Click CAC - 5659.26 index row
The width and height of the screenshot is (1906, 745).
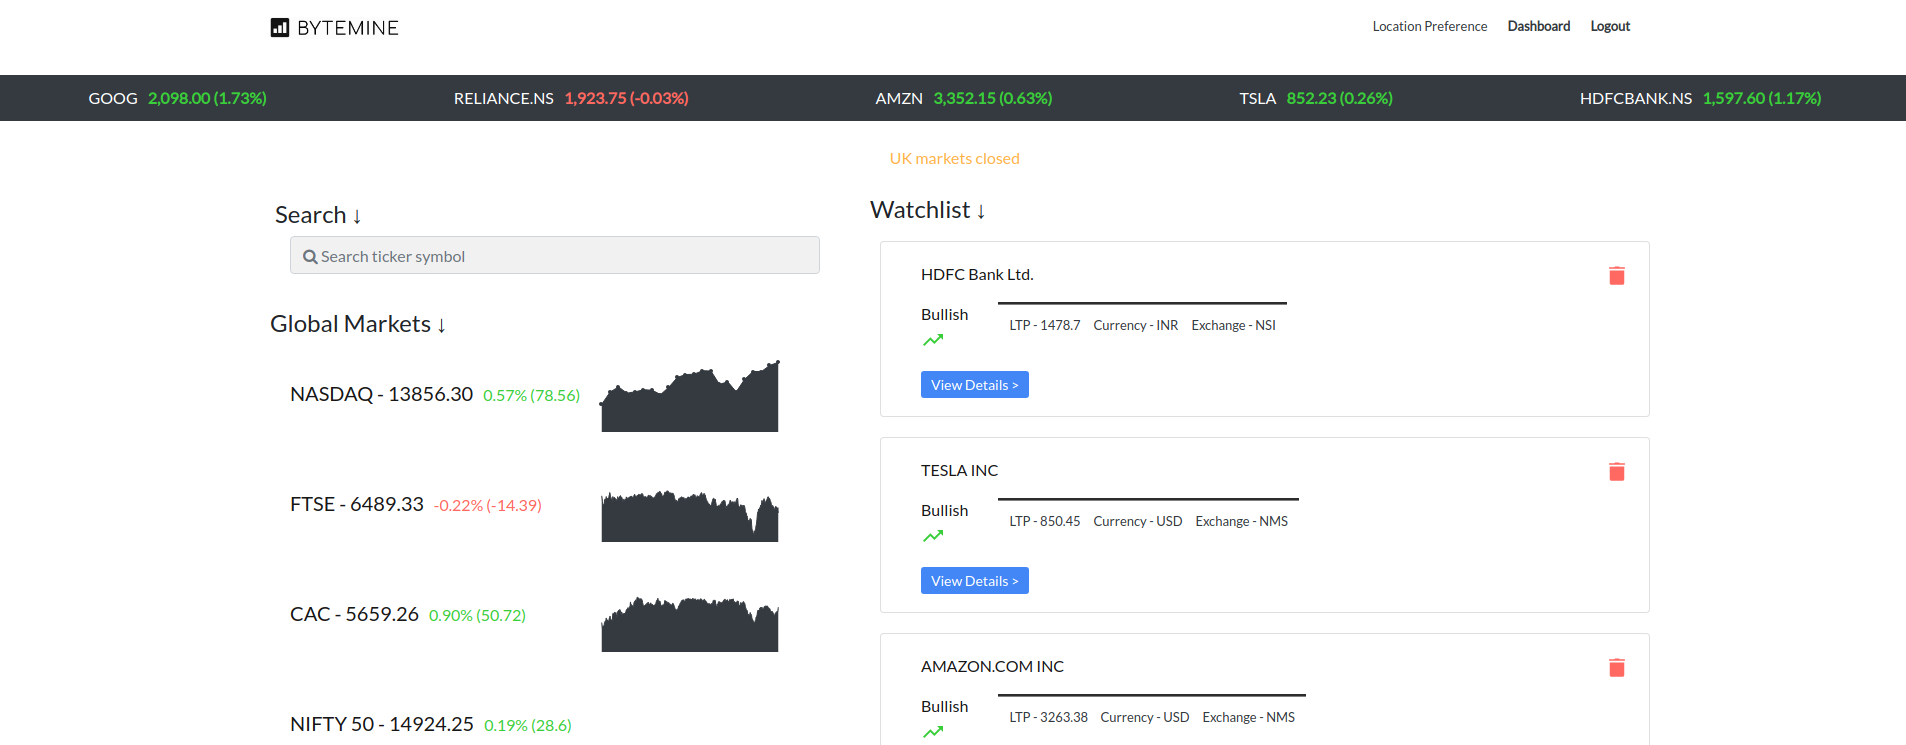(354, 614)
